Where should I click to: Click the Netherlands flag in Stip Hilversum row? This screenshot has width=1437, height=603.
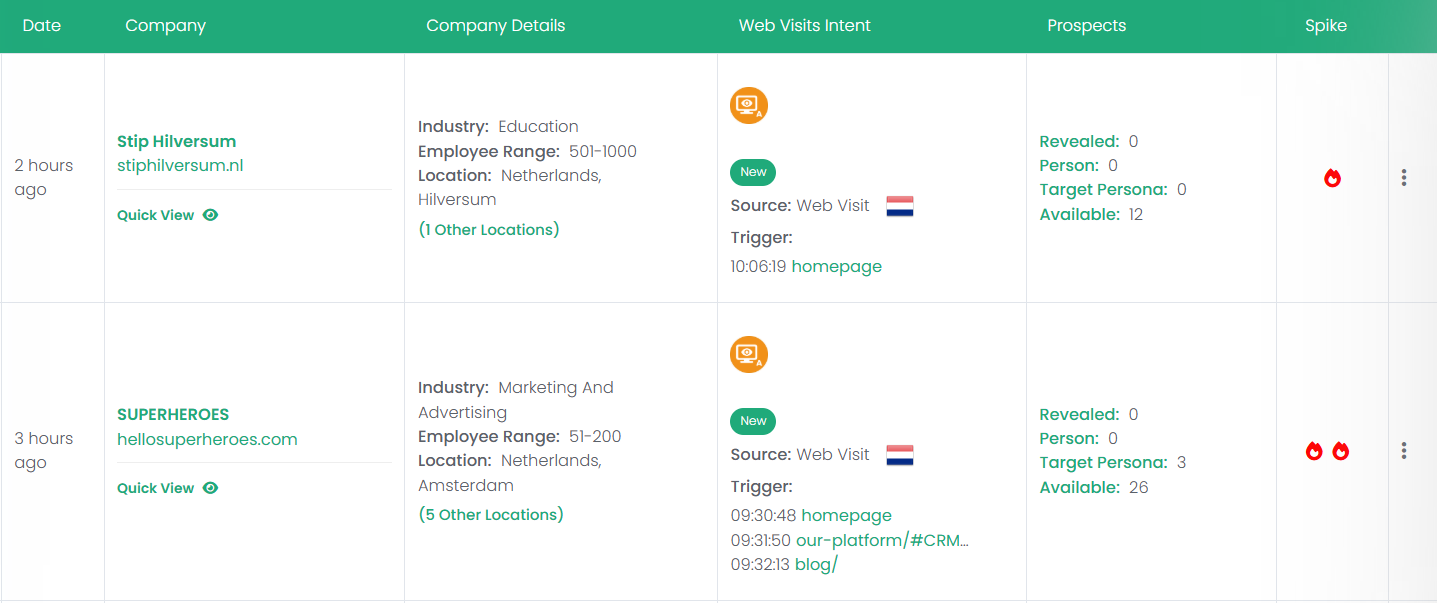pos(900,206)
